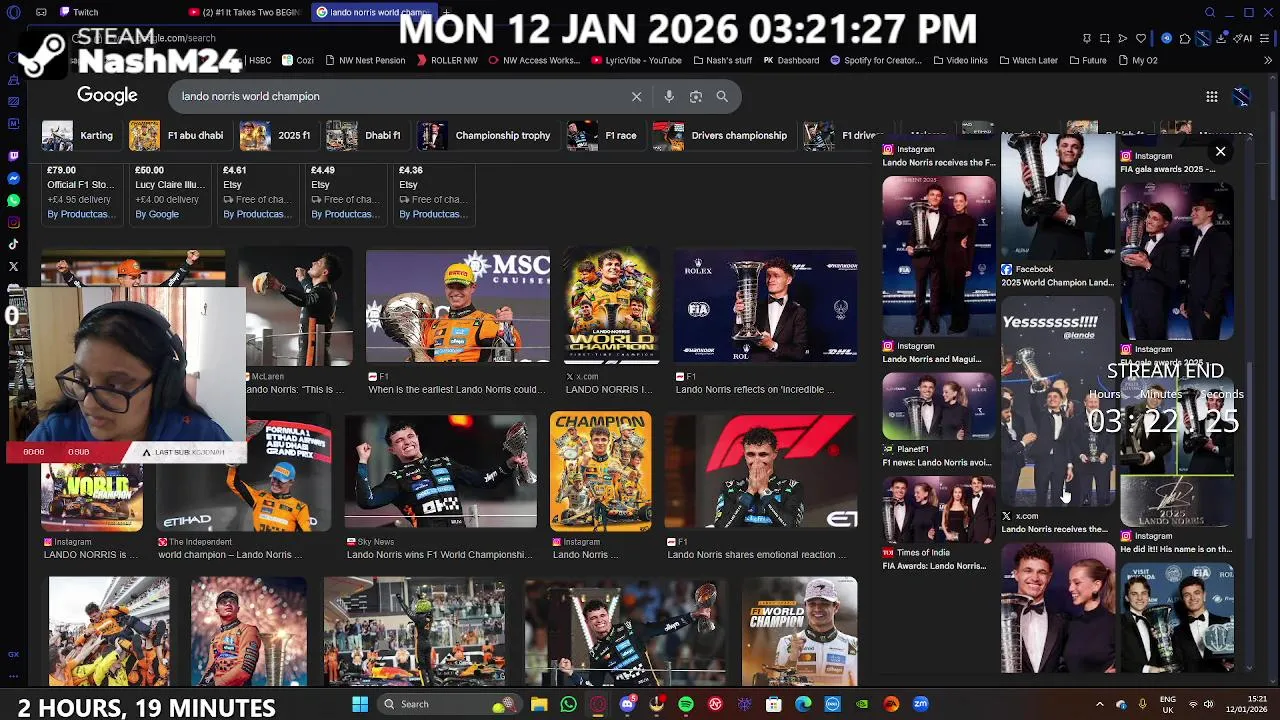Click the Windows taskbar search box

451,704
